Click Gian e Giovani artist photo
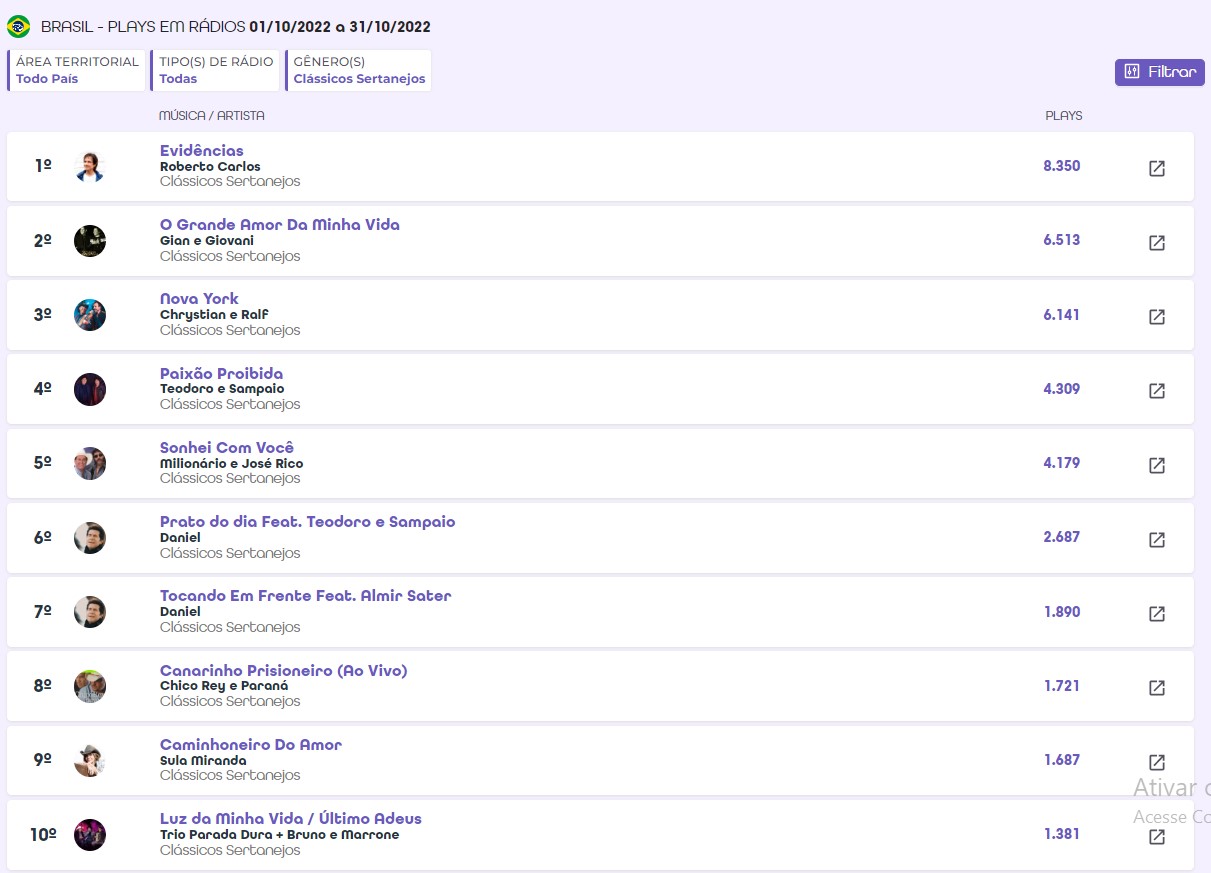 point(90,241)
